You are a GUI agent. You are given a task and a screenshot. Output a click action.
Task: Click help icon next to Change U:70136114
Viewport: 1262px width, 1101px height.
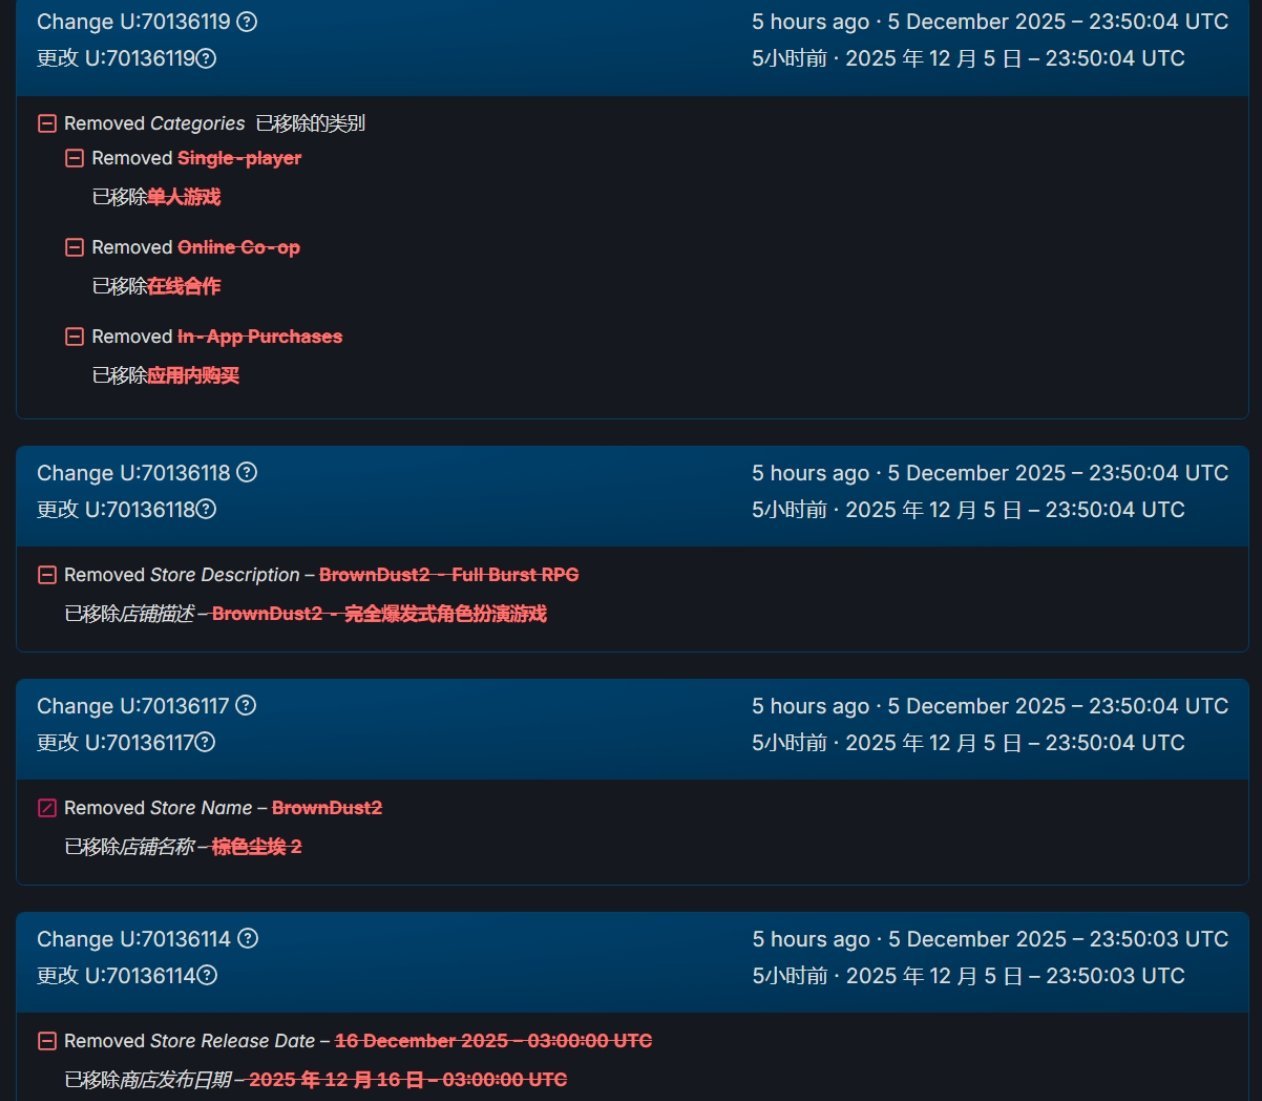(x=248, y=938)
